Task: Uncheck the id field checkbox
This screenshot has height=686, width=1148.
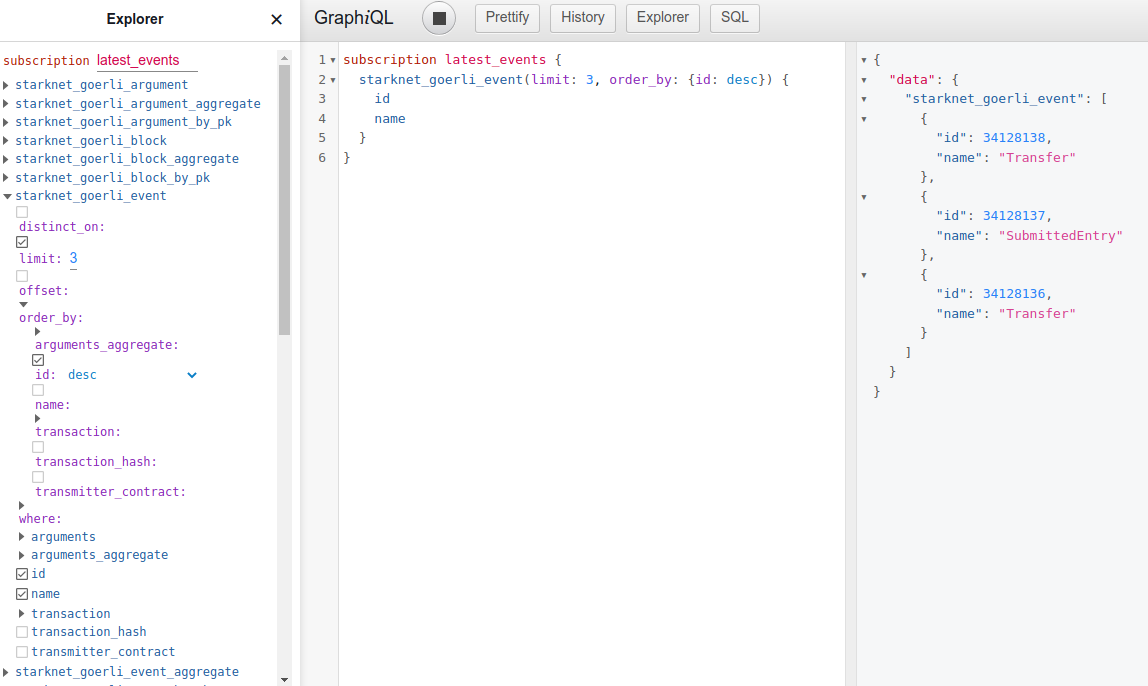Action: [x=22, y=574]
